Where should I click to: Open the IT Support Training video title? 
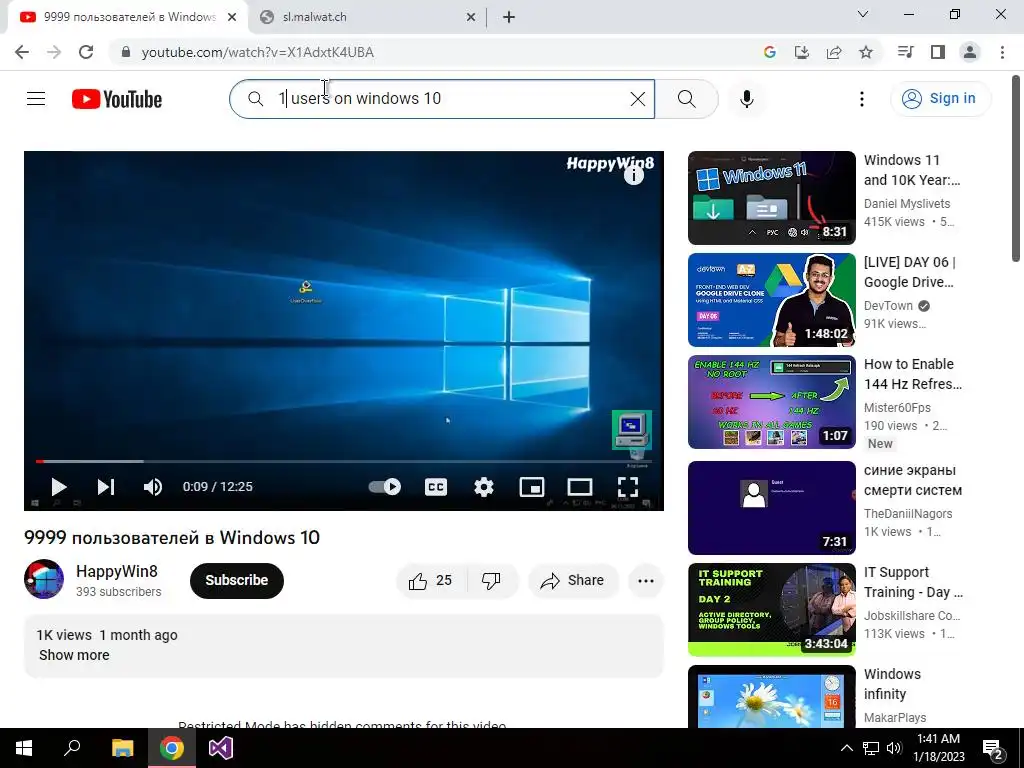click(x=913, y=582)
